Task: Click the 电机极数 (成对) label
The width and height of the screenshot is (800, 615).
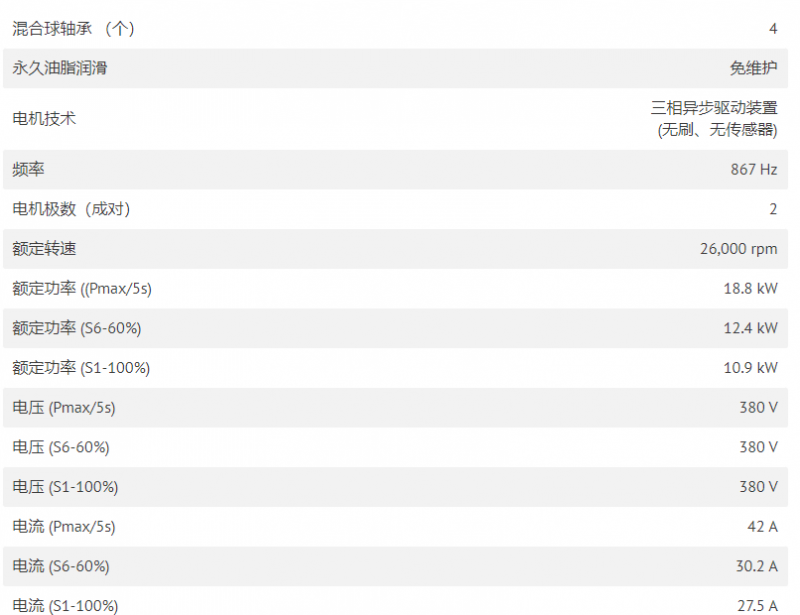Action: (71, 209)
